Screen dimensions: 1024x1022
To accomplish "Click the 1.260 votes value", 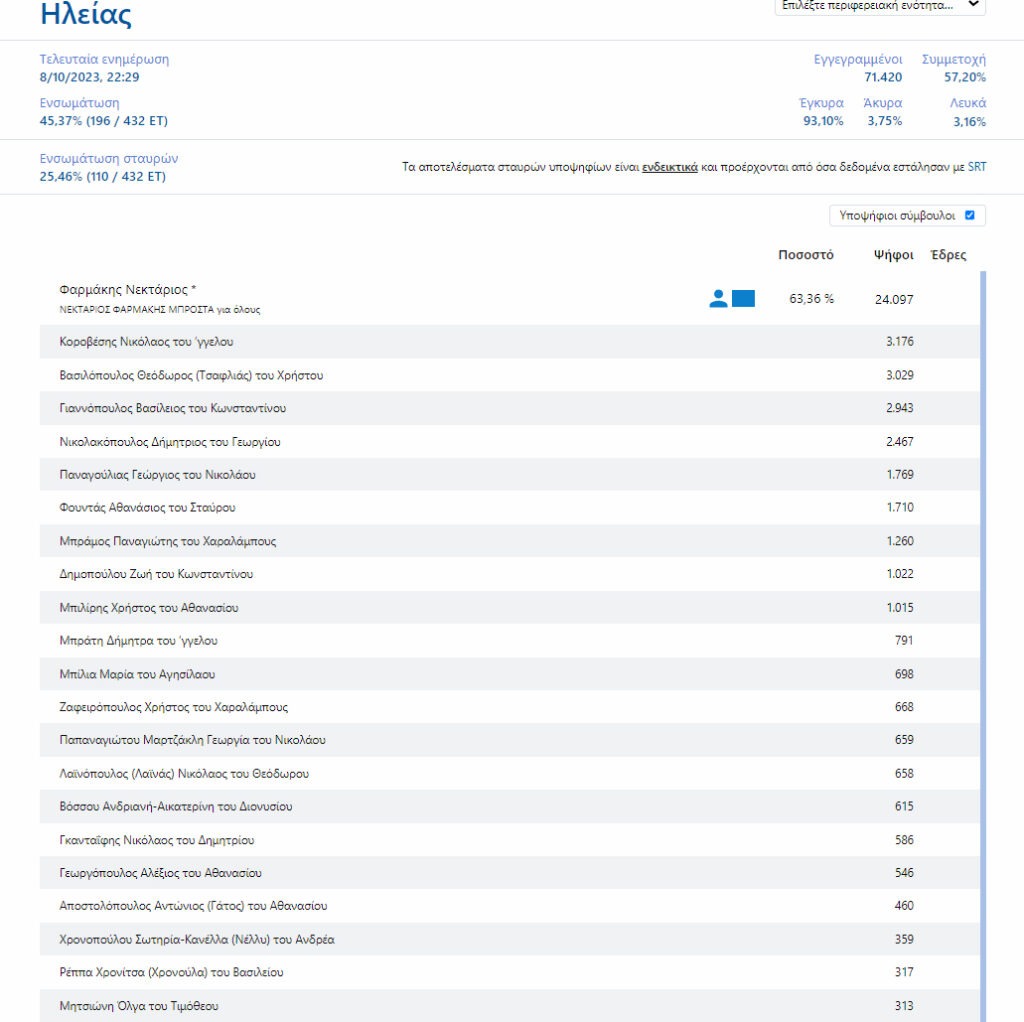I will tap(900, 541).
